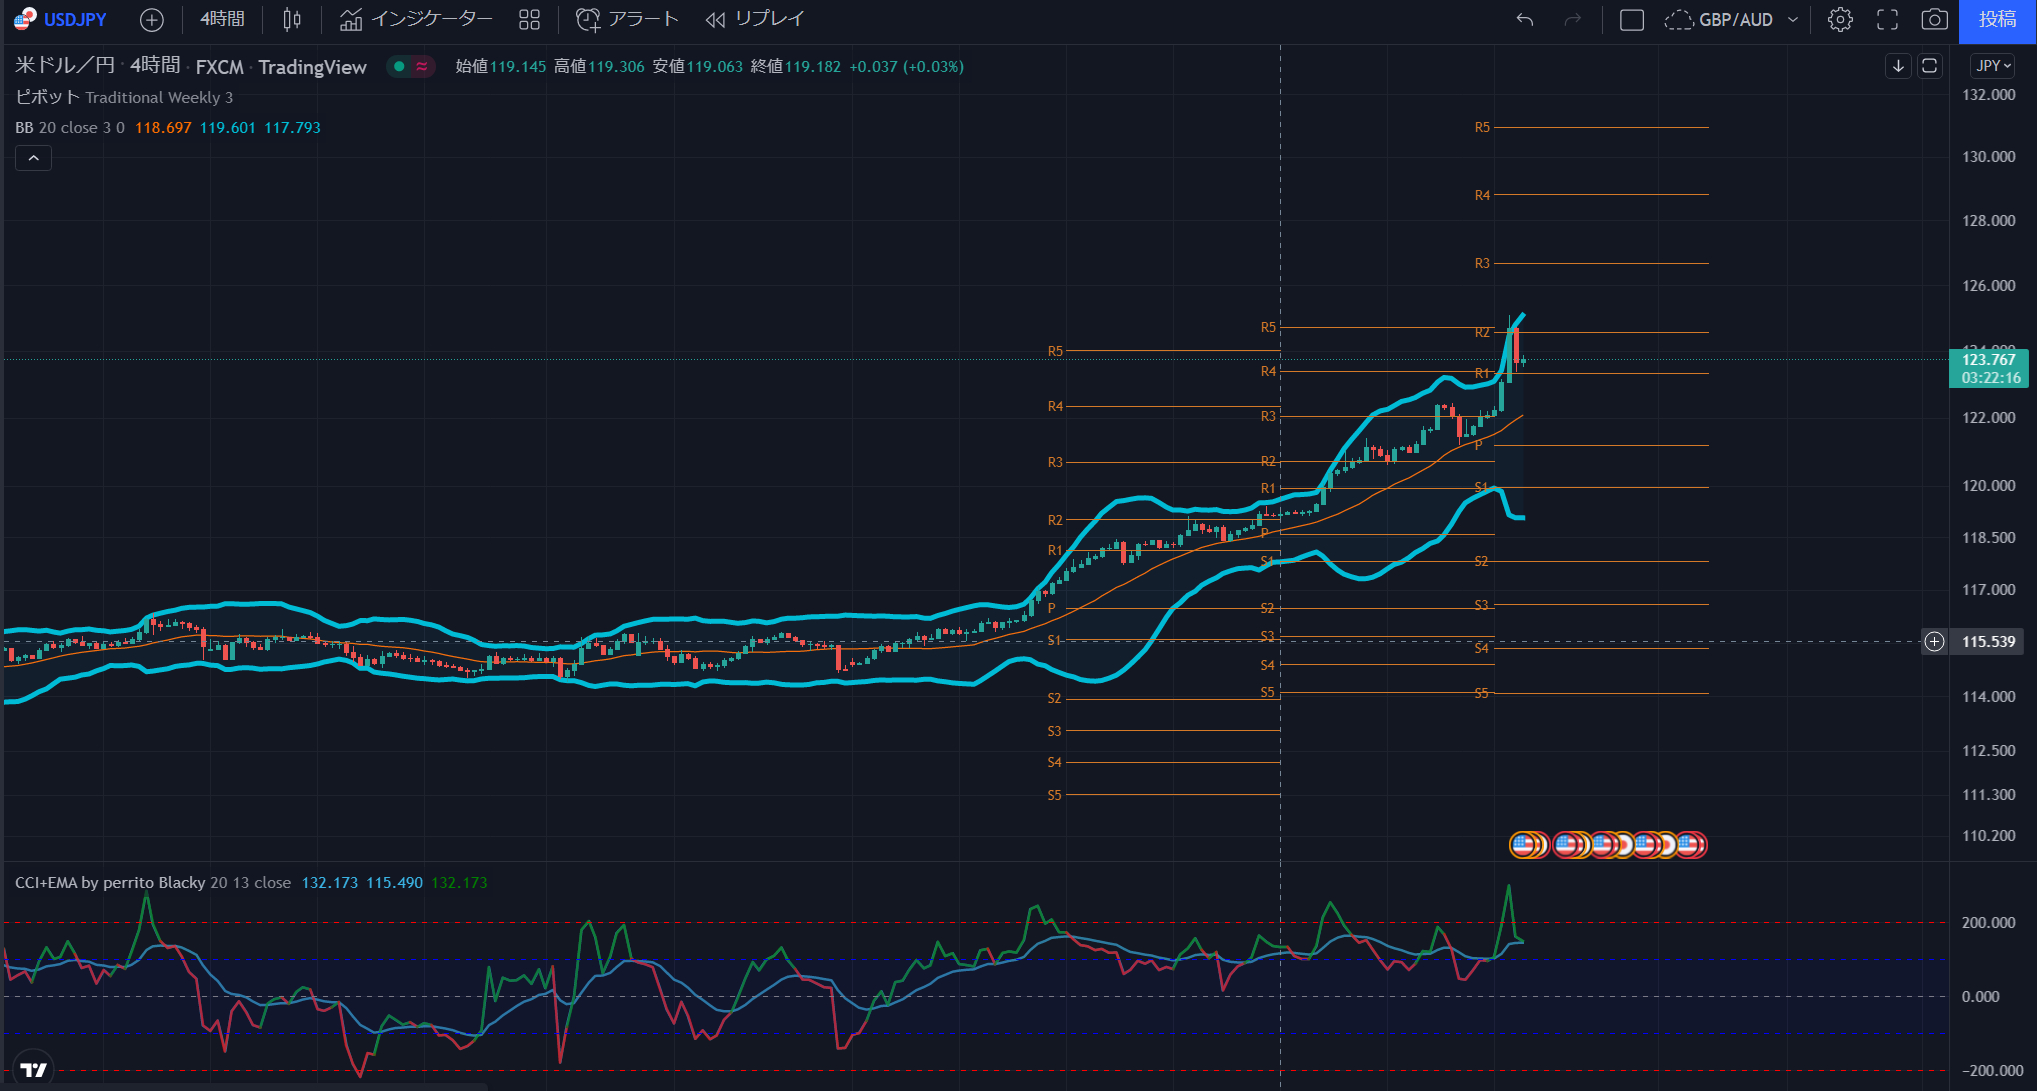The height and width of the screenshot is (1091, 2037).
Task: Select the BB 20 close indicator legend
Action: 70,127
